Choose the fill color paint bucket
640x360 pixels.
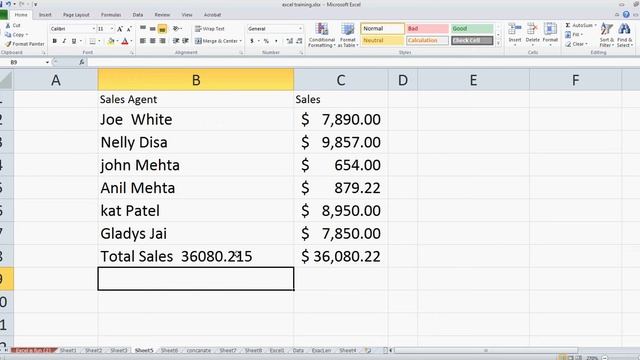click(x=111, y=41)
